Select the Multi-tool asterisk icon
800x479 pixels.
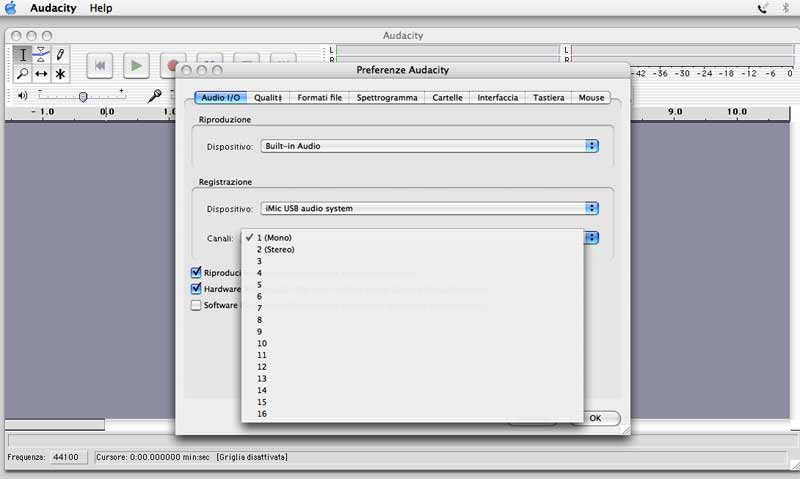[x=60, y=73]
